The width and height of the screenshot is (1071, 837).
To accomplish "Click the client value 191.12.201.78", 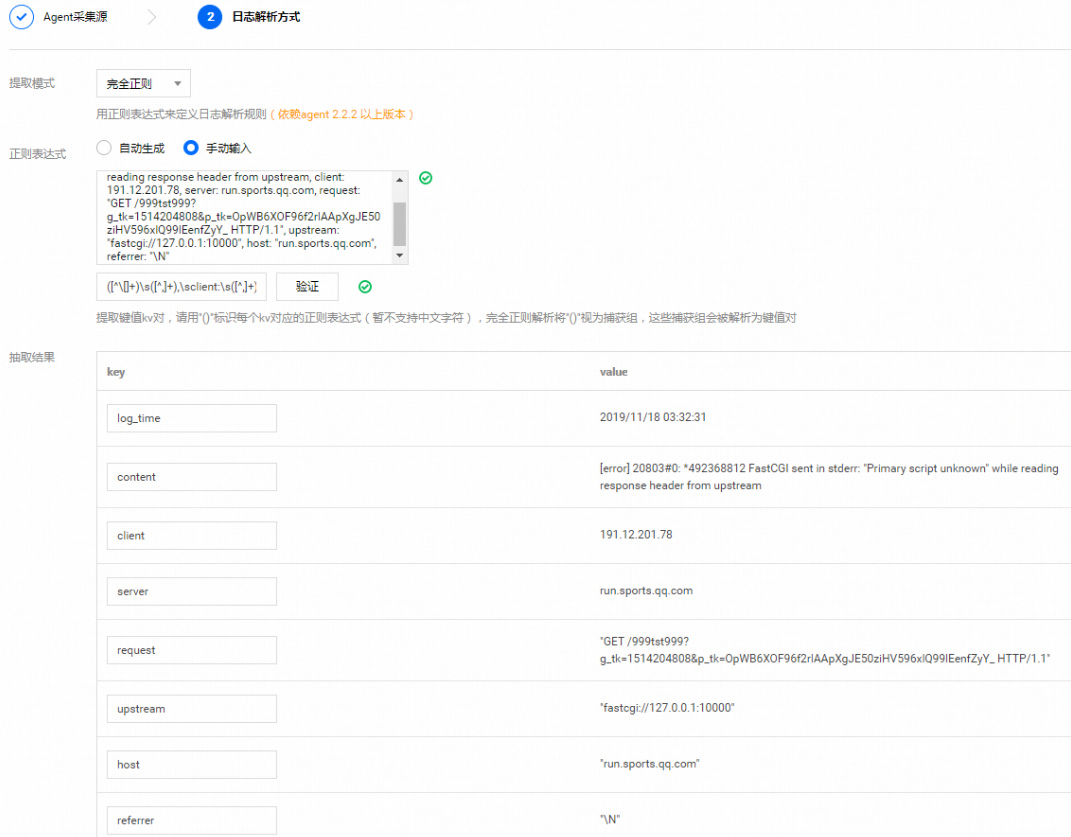I will tap(636, 534).
